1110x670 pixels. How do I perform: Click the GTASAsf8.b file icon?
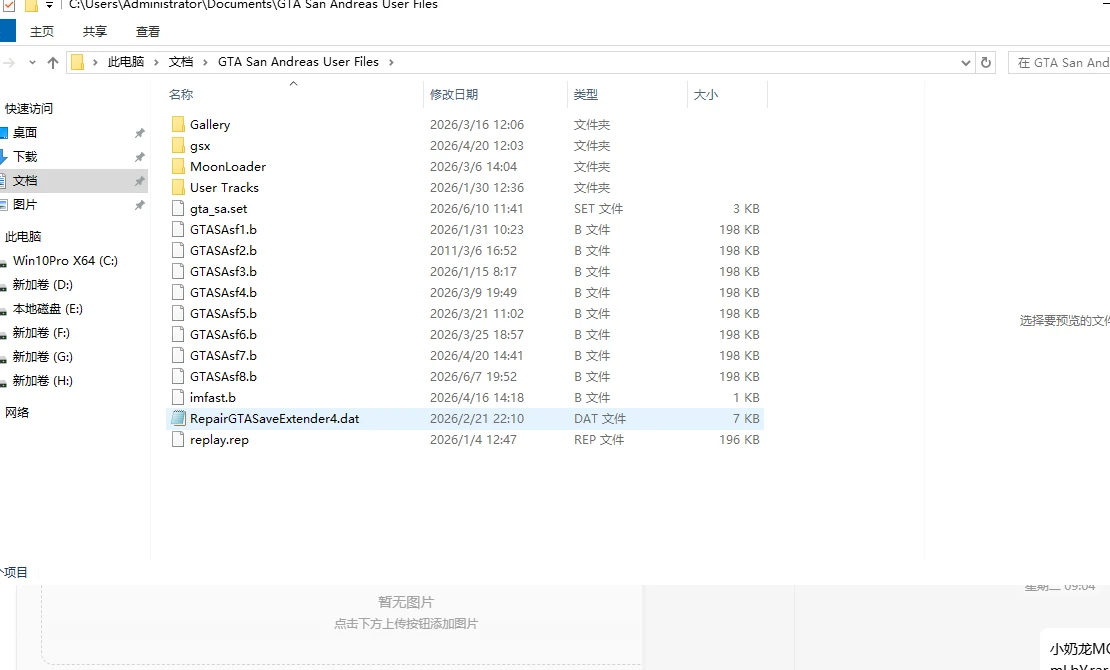pos(178,377)
